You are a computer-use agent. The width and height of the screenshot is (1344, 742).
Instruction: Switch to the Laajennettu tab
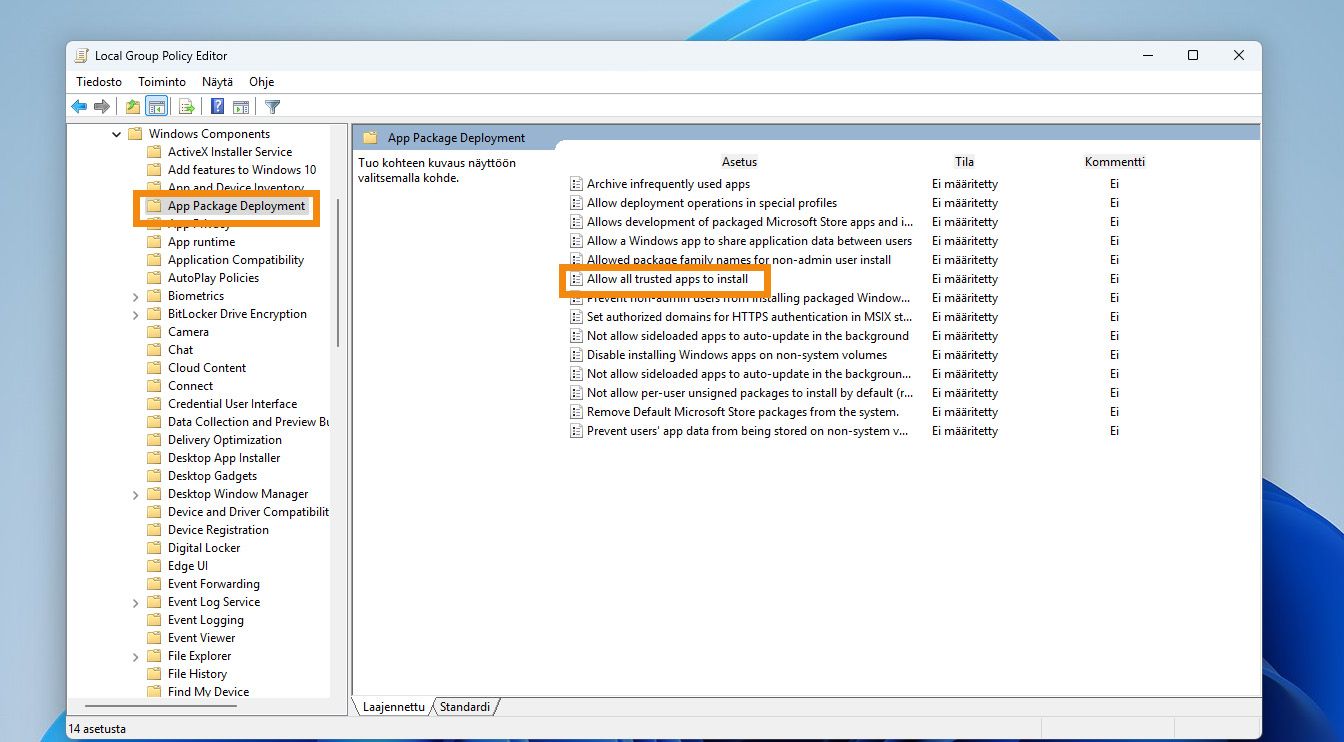pos(393,707)
